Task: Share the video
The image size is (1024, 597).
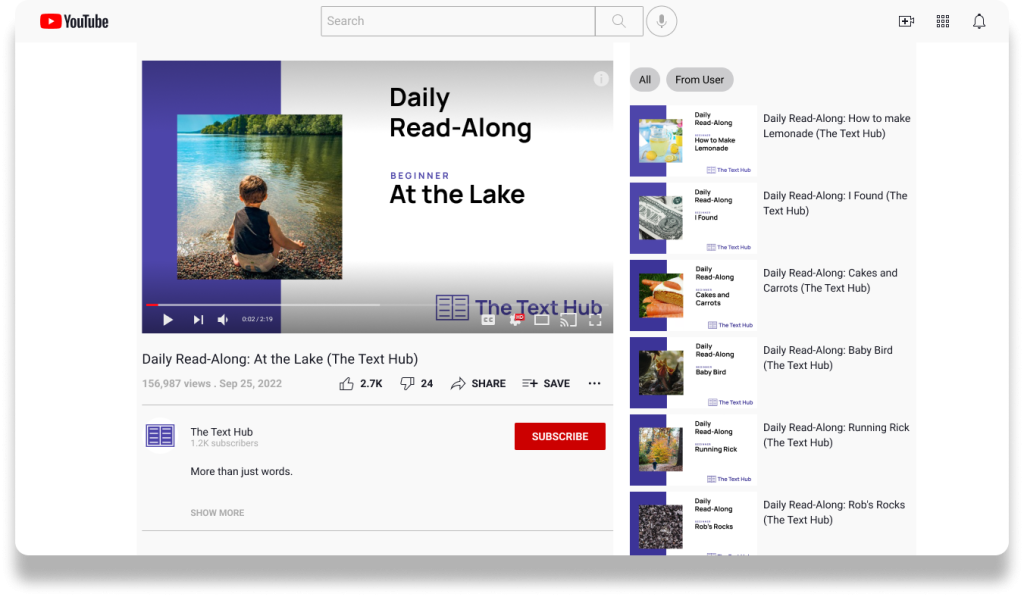Action: 478,383
